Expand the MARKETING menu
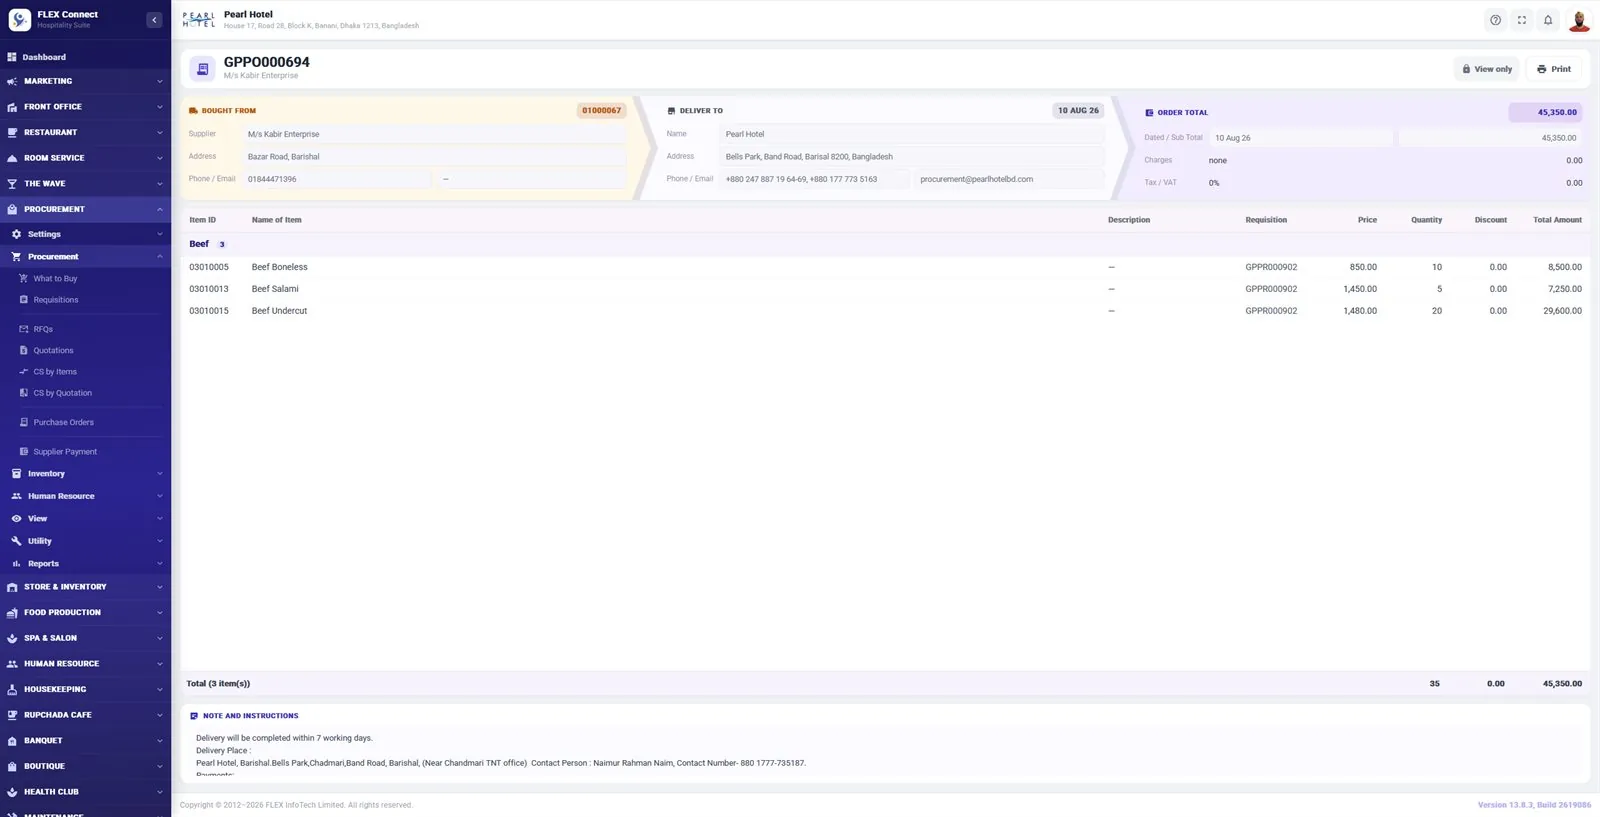Viewport: 1600px width, 817px height. pos(85,81)
